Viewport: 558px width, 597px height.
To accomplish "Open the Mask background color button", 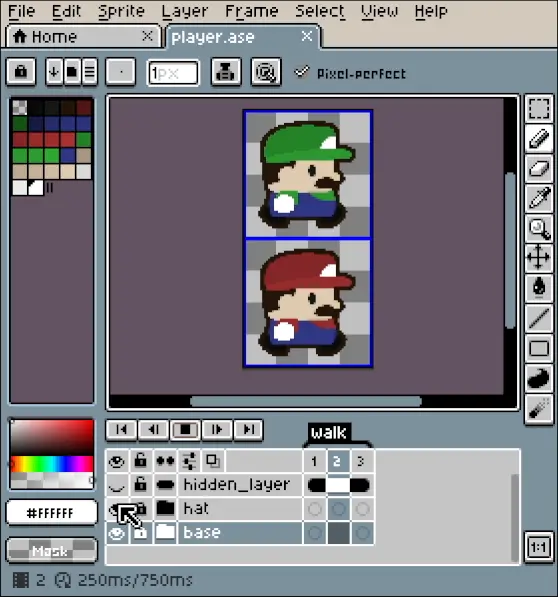I will click(51, 551).
